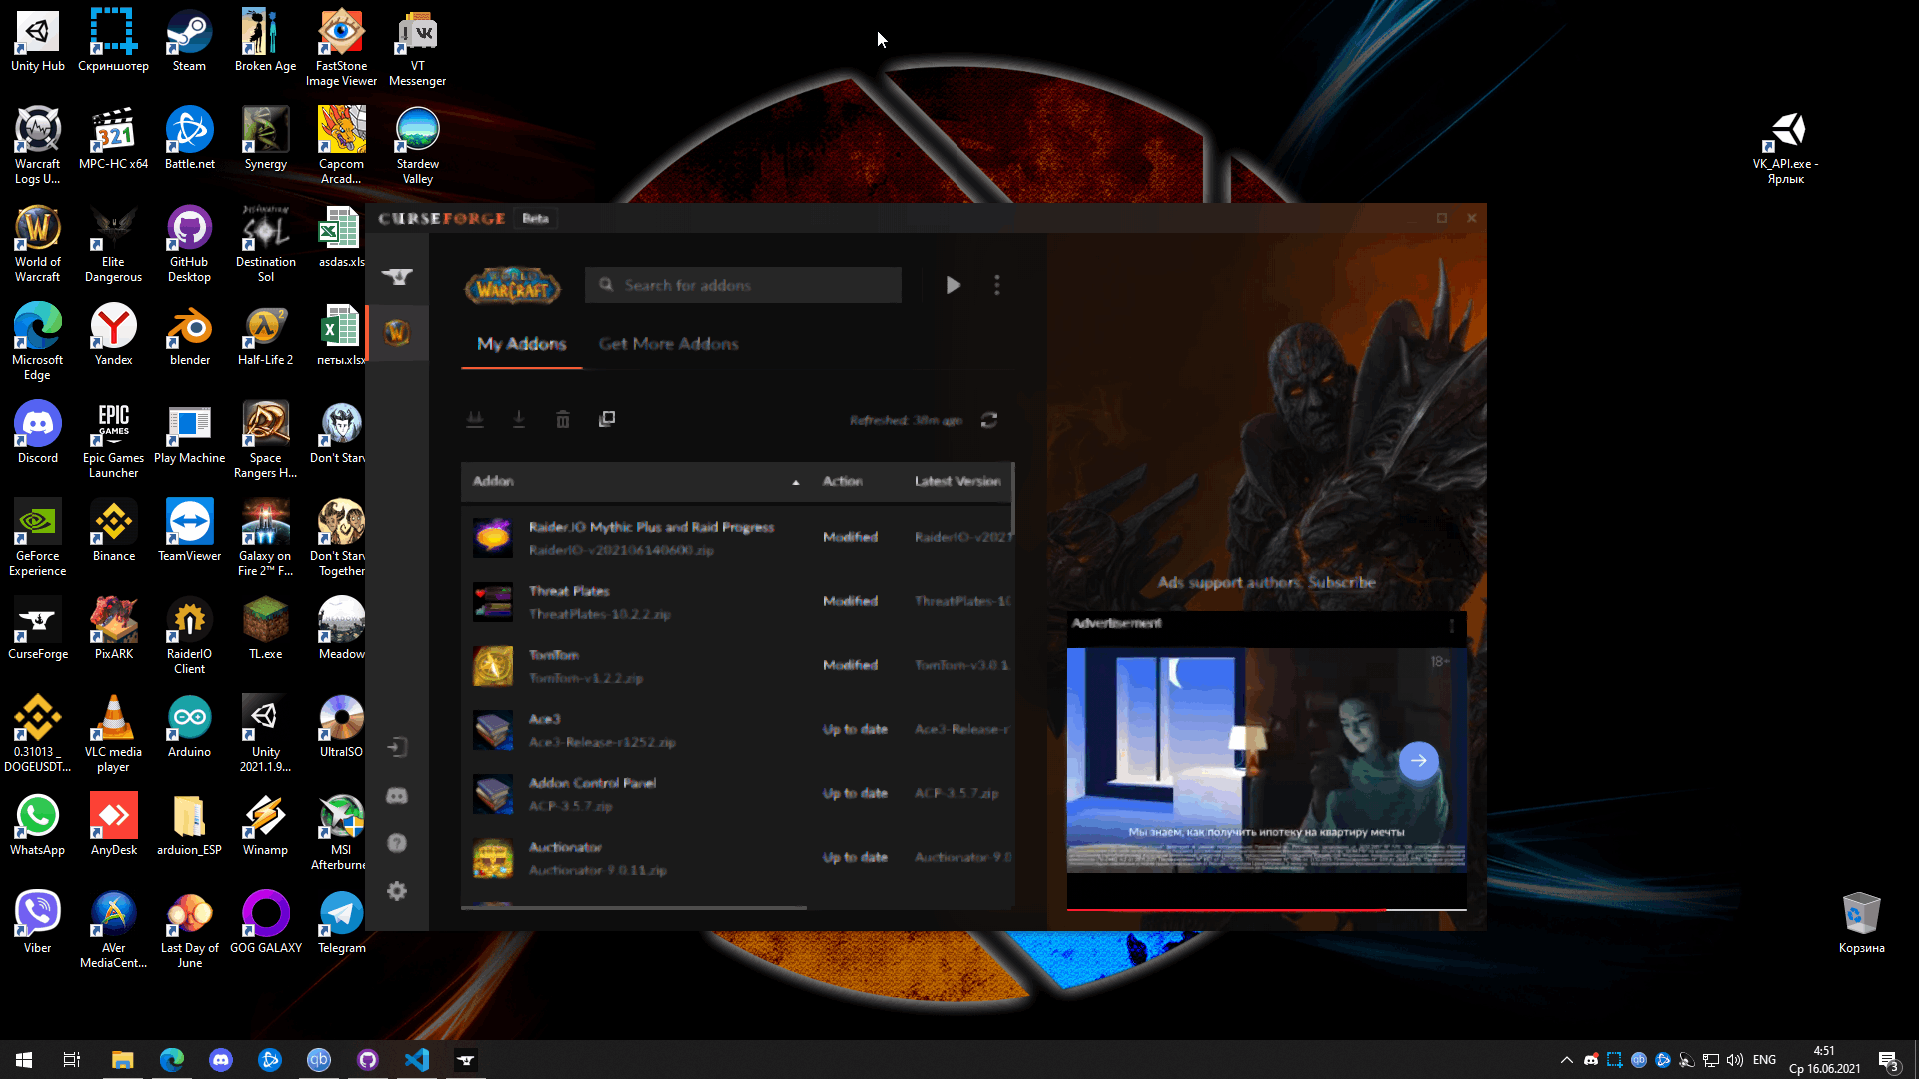Screen dimensions: 1919x1079
Task: Sort by the Addon column header
Action: 493,481
